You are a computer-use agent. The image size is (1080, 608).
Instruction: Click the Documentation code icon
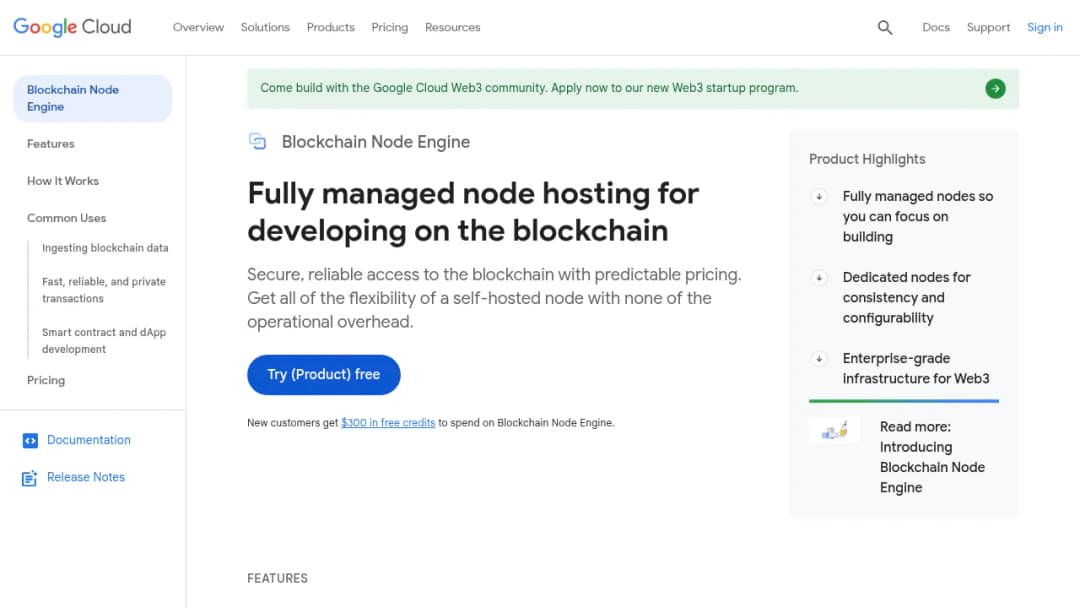tap(30, 441)
